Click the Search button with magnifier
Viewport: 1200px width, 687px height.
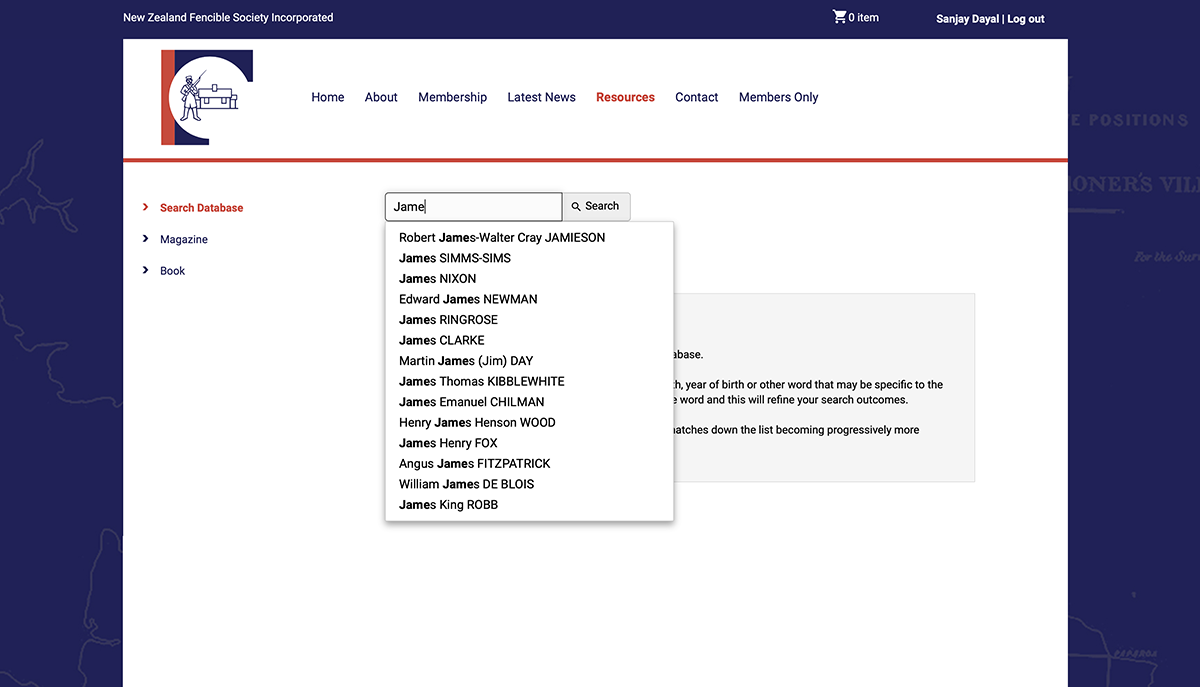tap(596, 206)
